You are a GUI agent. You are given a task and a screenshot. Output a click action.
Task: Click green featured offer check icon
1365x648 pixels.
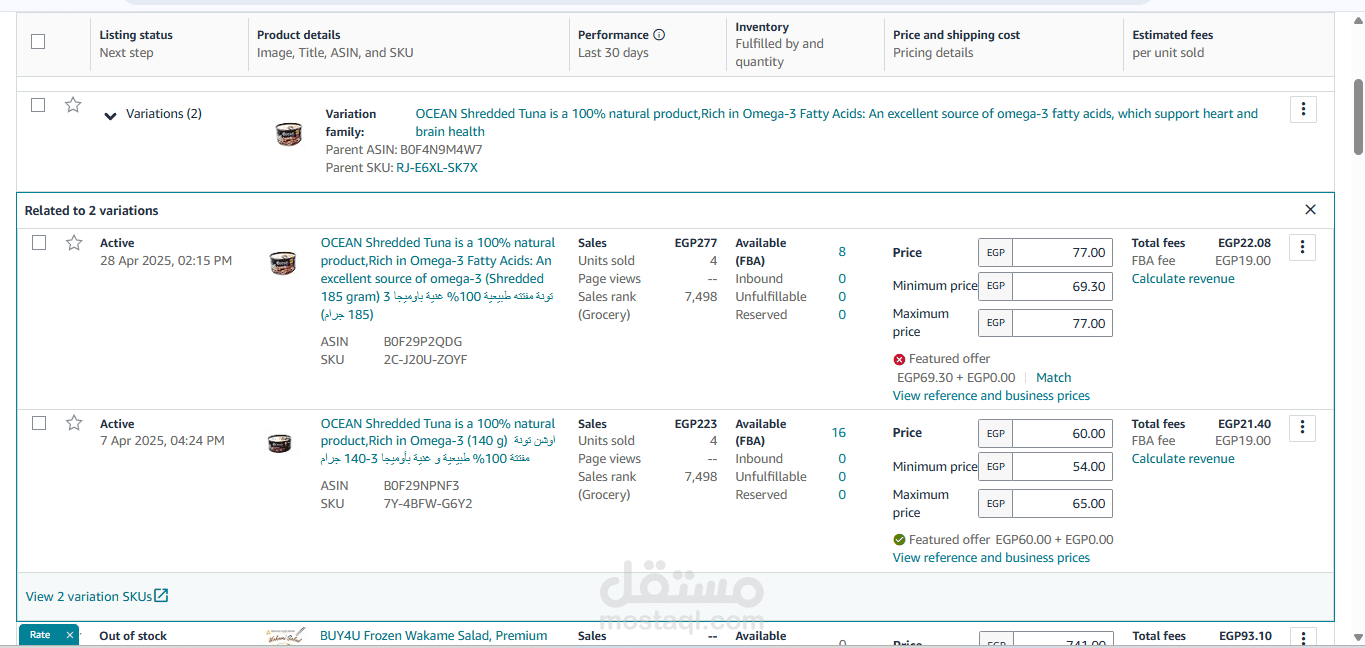point(899,540)
